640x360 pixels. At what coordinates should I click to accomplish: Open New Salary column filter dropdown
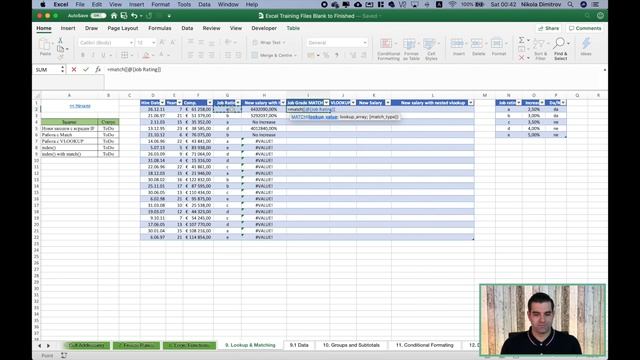point(388,102)
